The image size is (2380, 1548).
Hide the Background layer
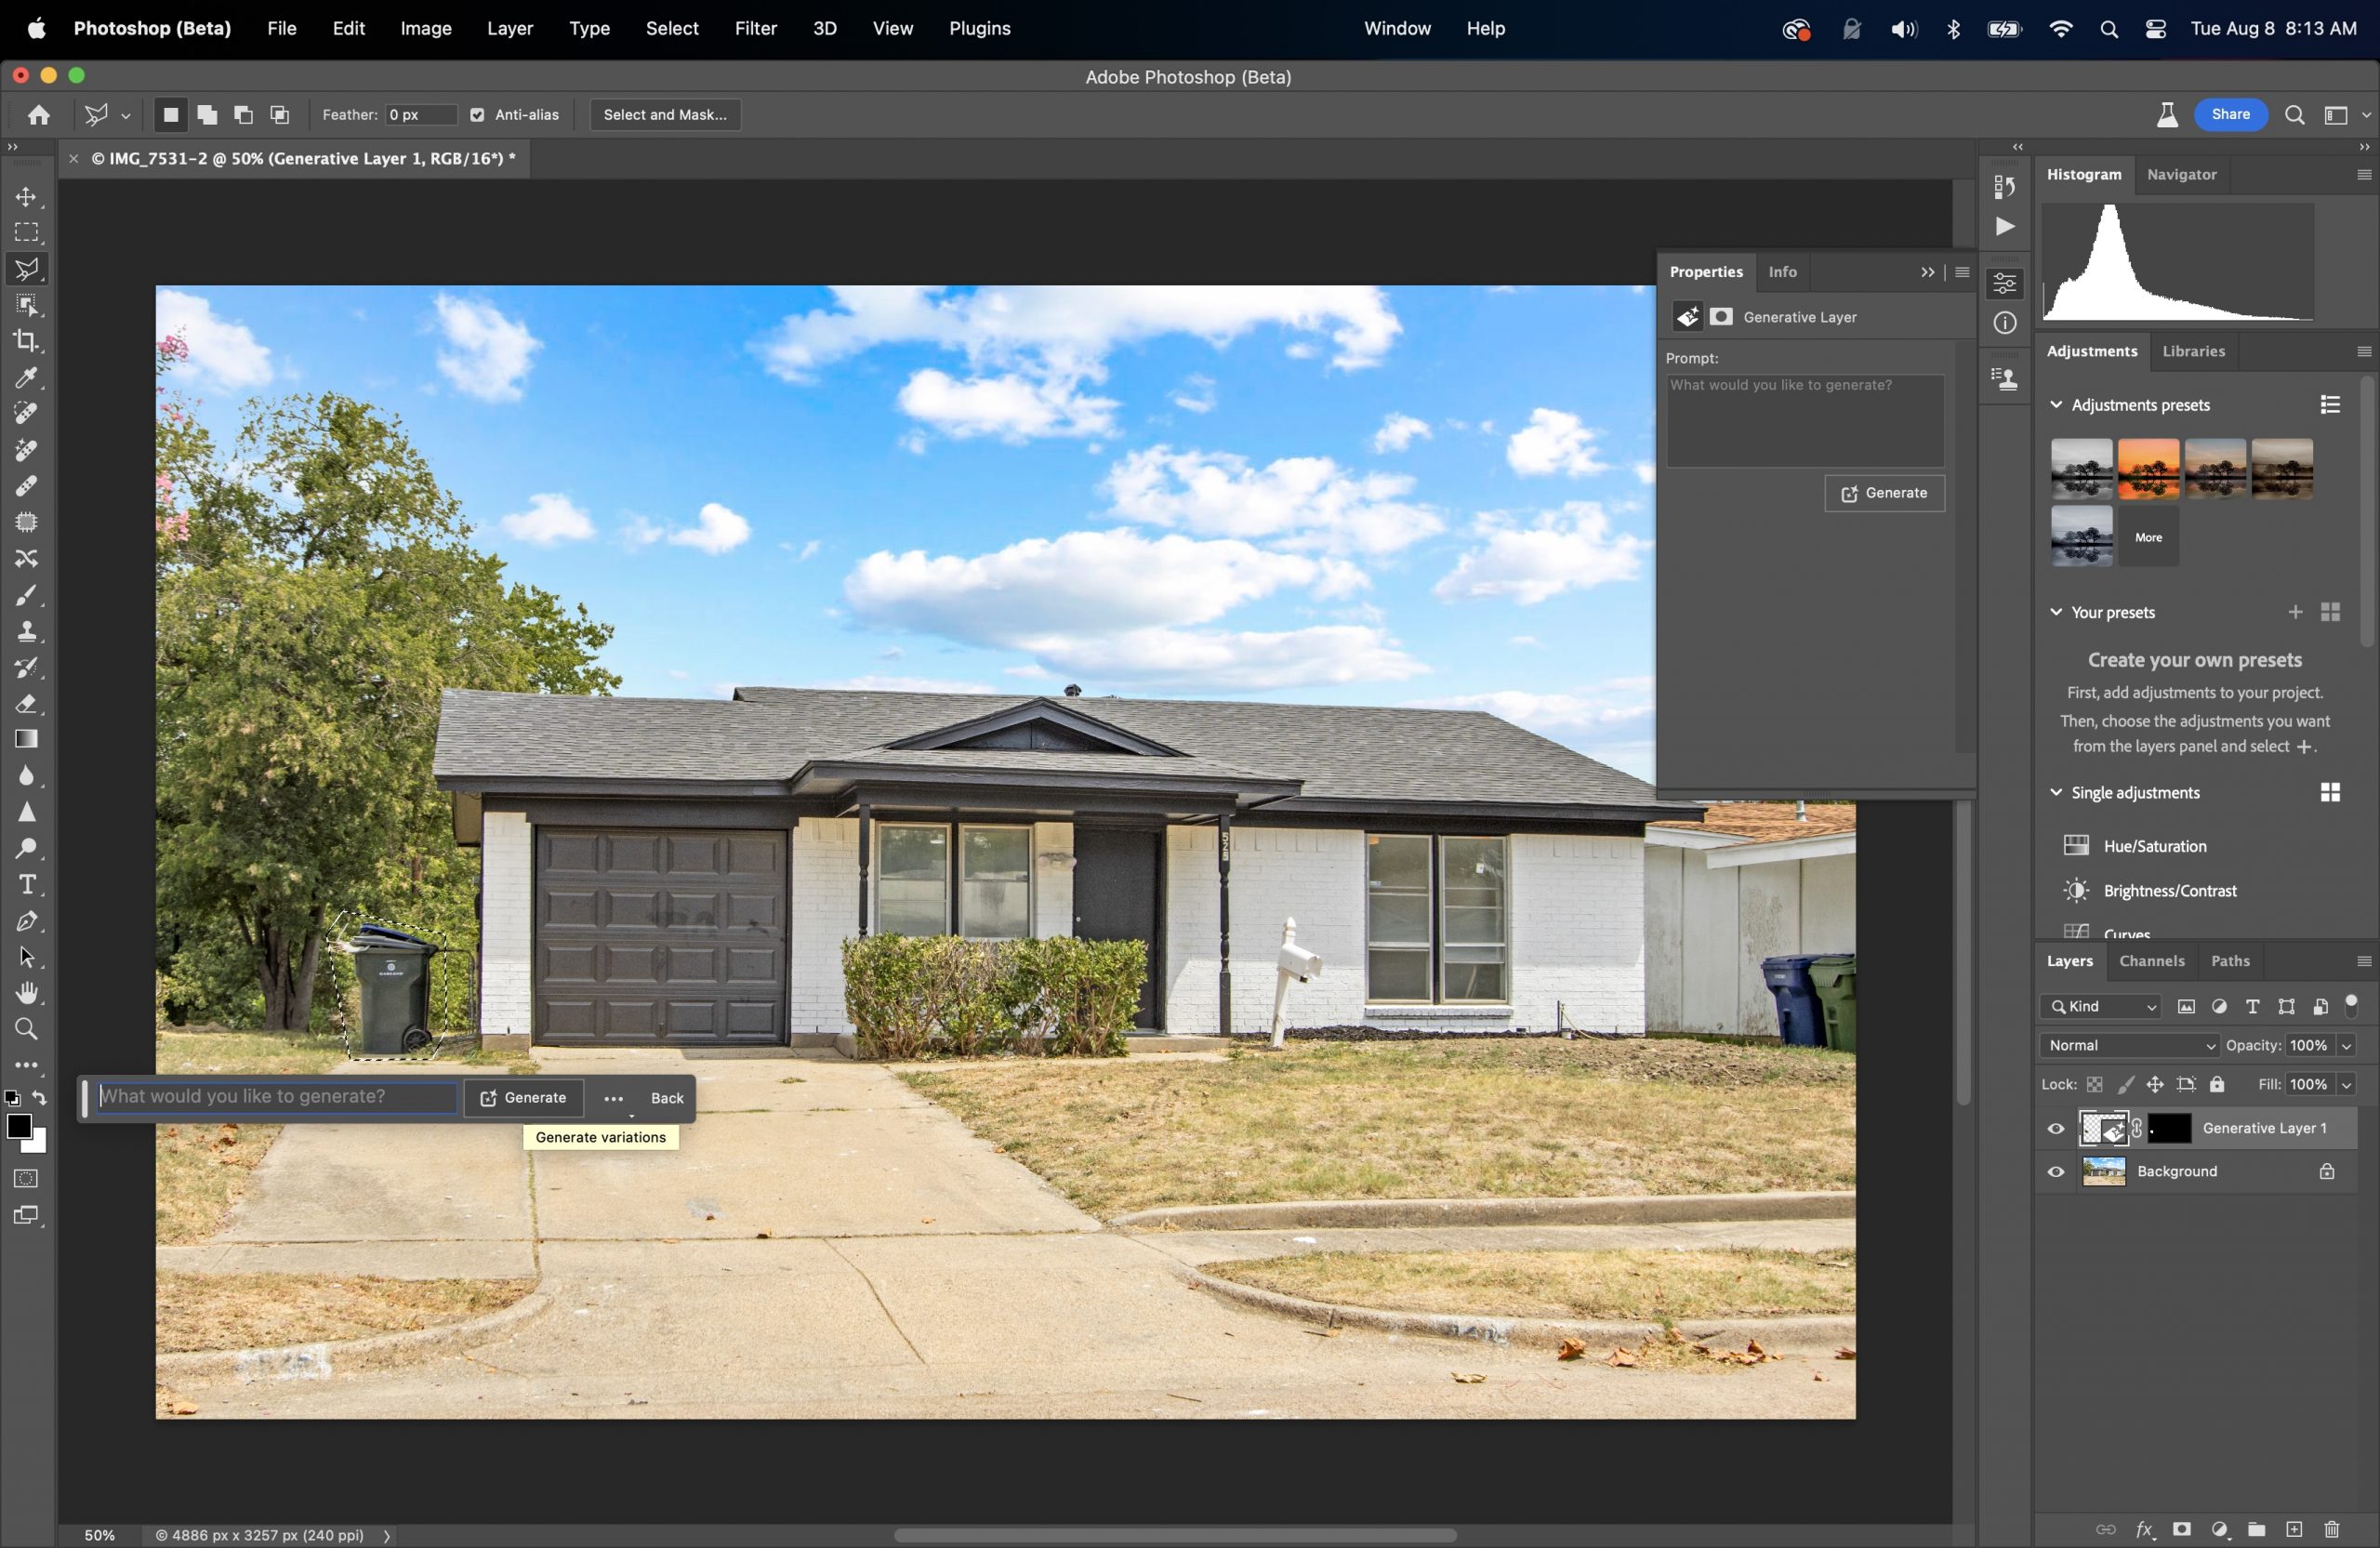tap(2056, 1171)
